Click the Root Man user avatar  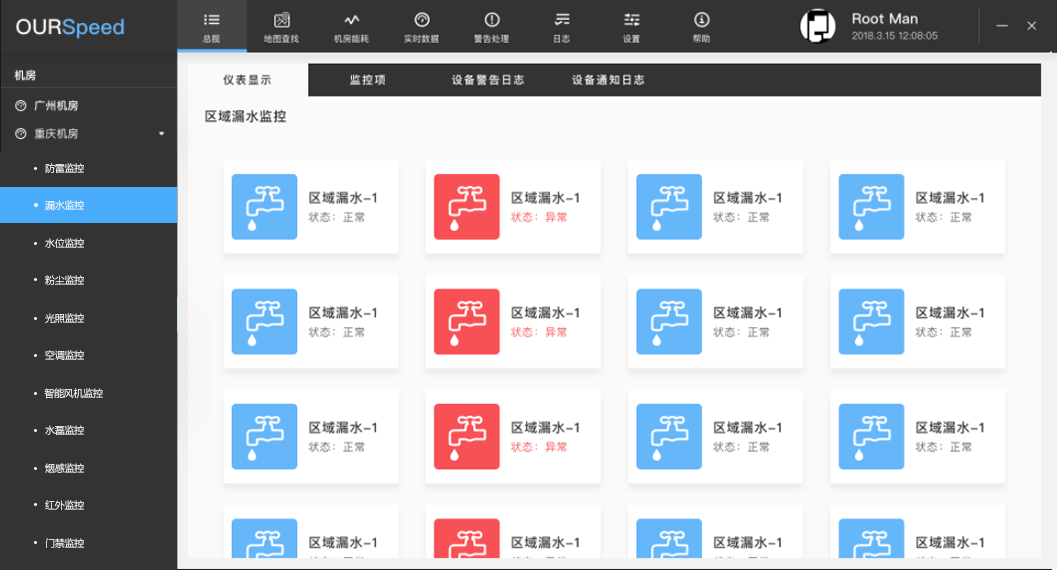click(818, 26)
